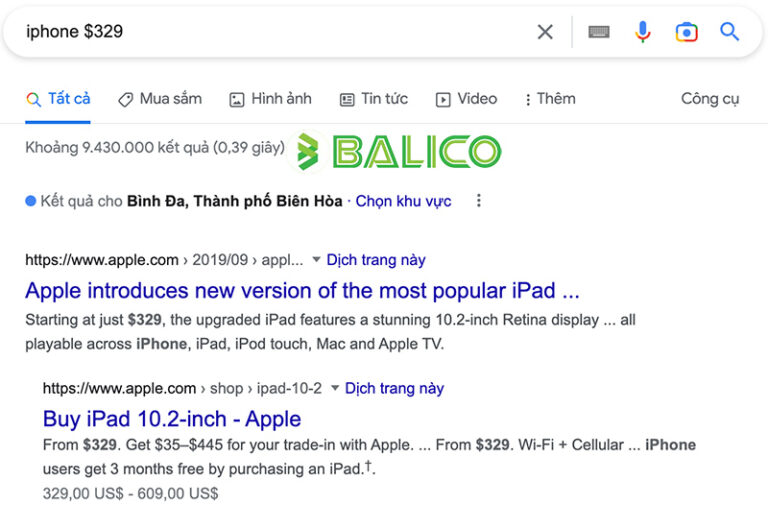Click the snippet starting 'Starting at just $329'
Screen dimensions: 768x529
(330, 332)
